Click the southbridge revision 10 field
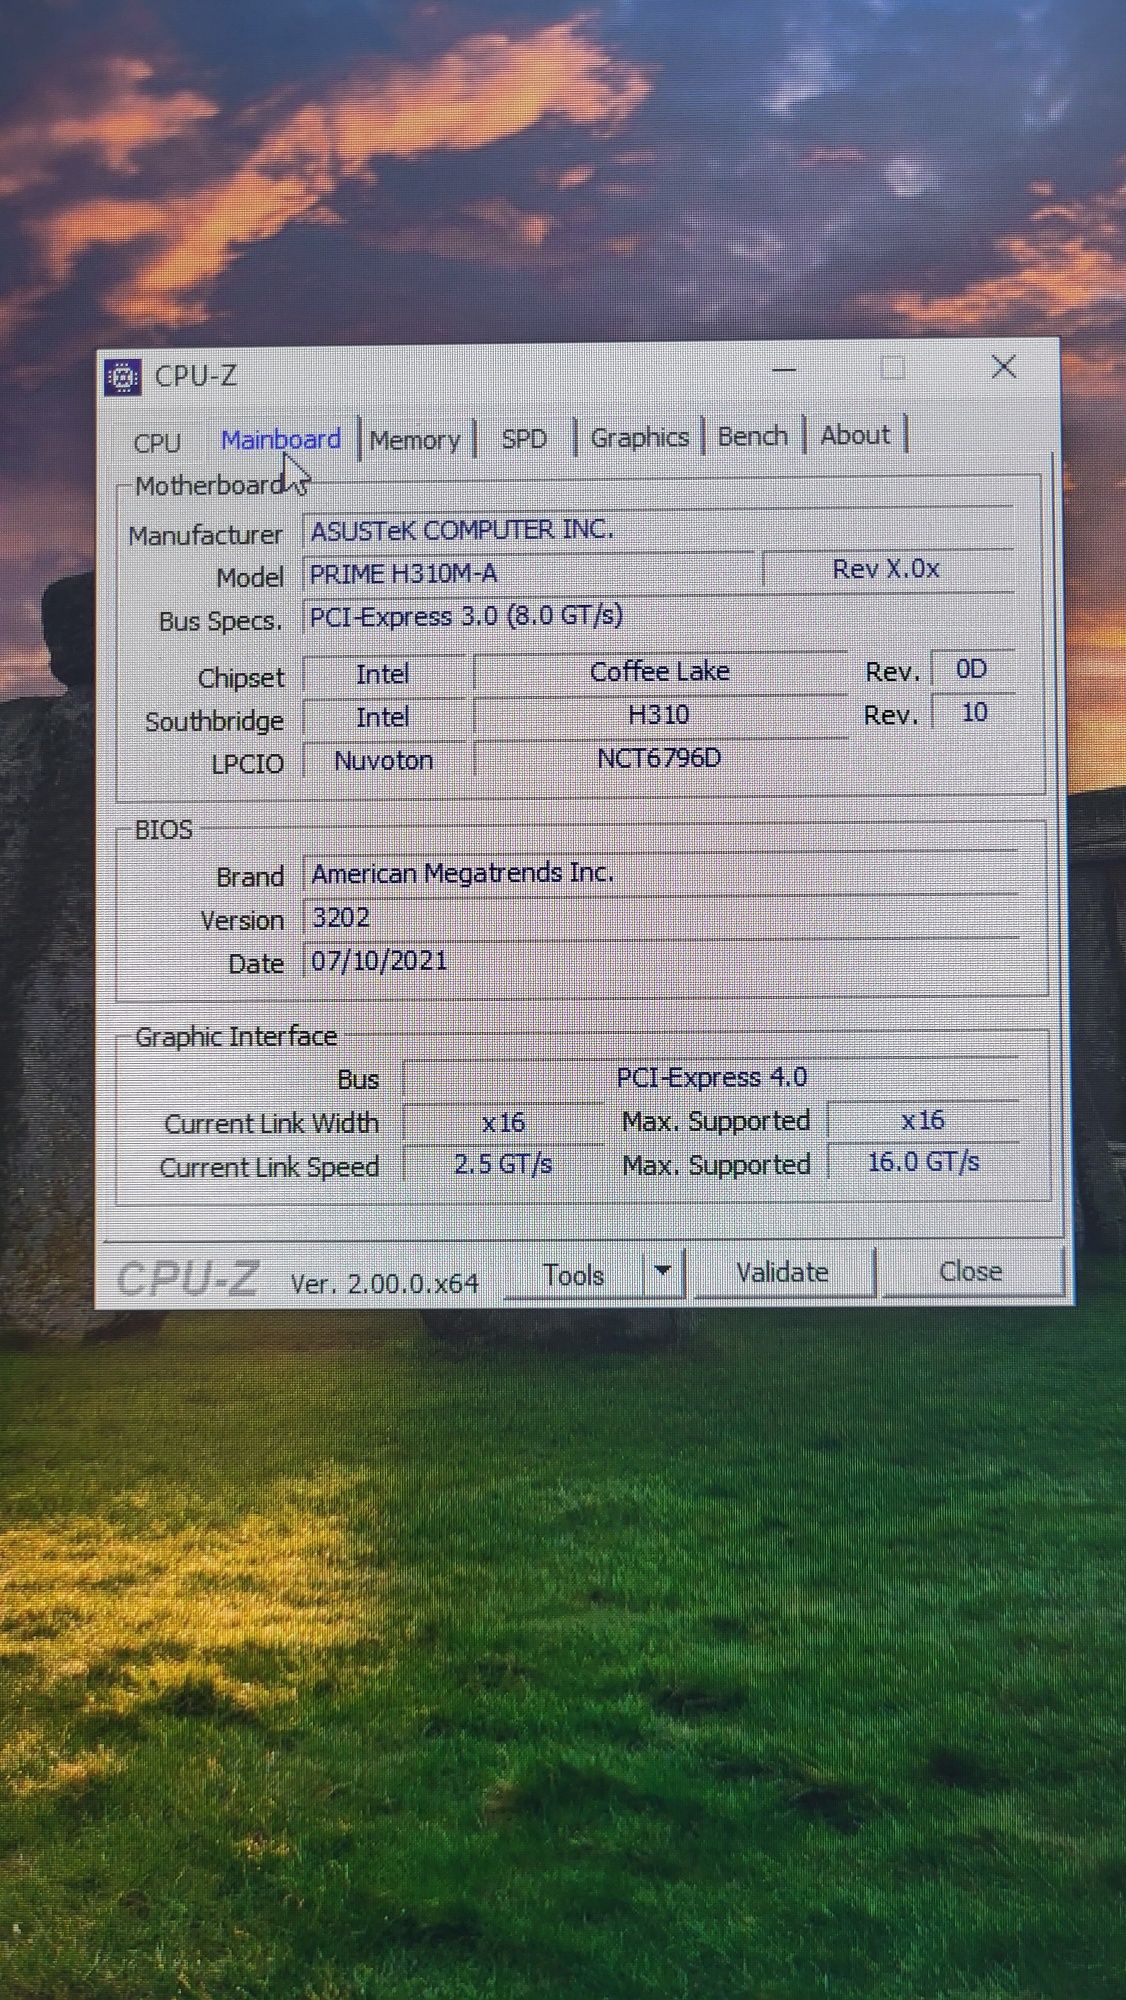1126x2000 pixels. [x=973, y=712]
